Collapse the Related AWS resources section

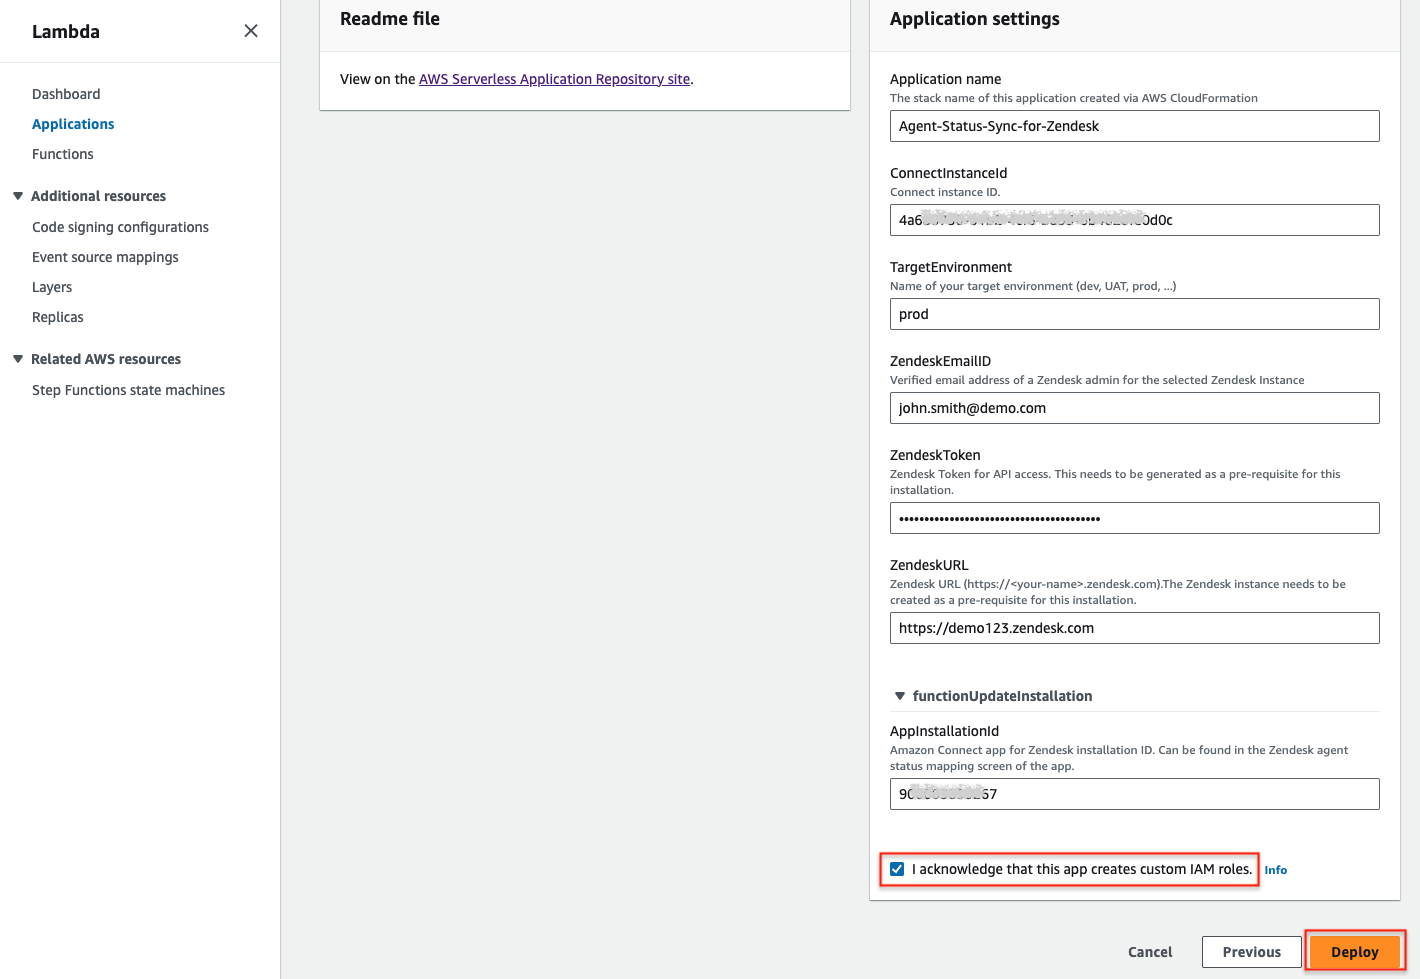point(18,359)
